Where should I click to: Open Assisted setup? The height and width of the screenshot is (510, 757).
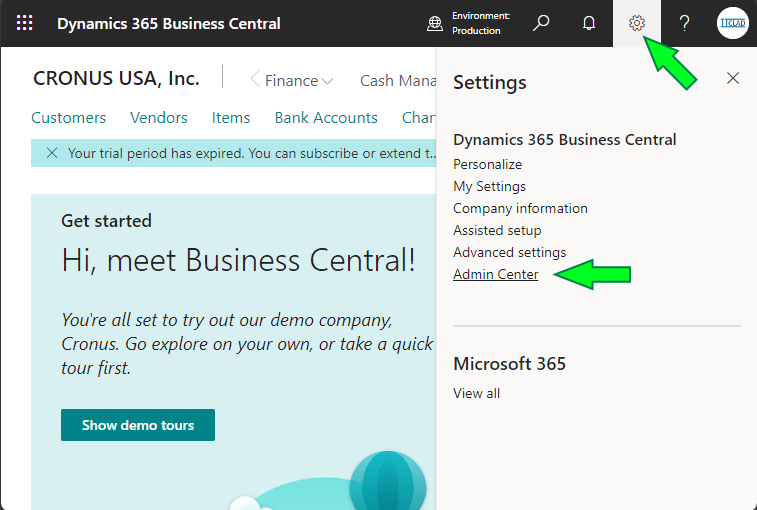pos(497,230)
